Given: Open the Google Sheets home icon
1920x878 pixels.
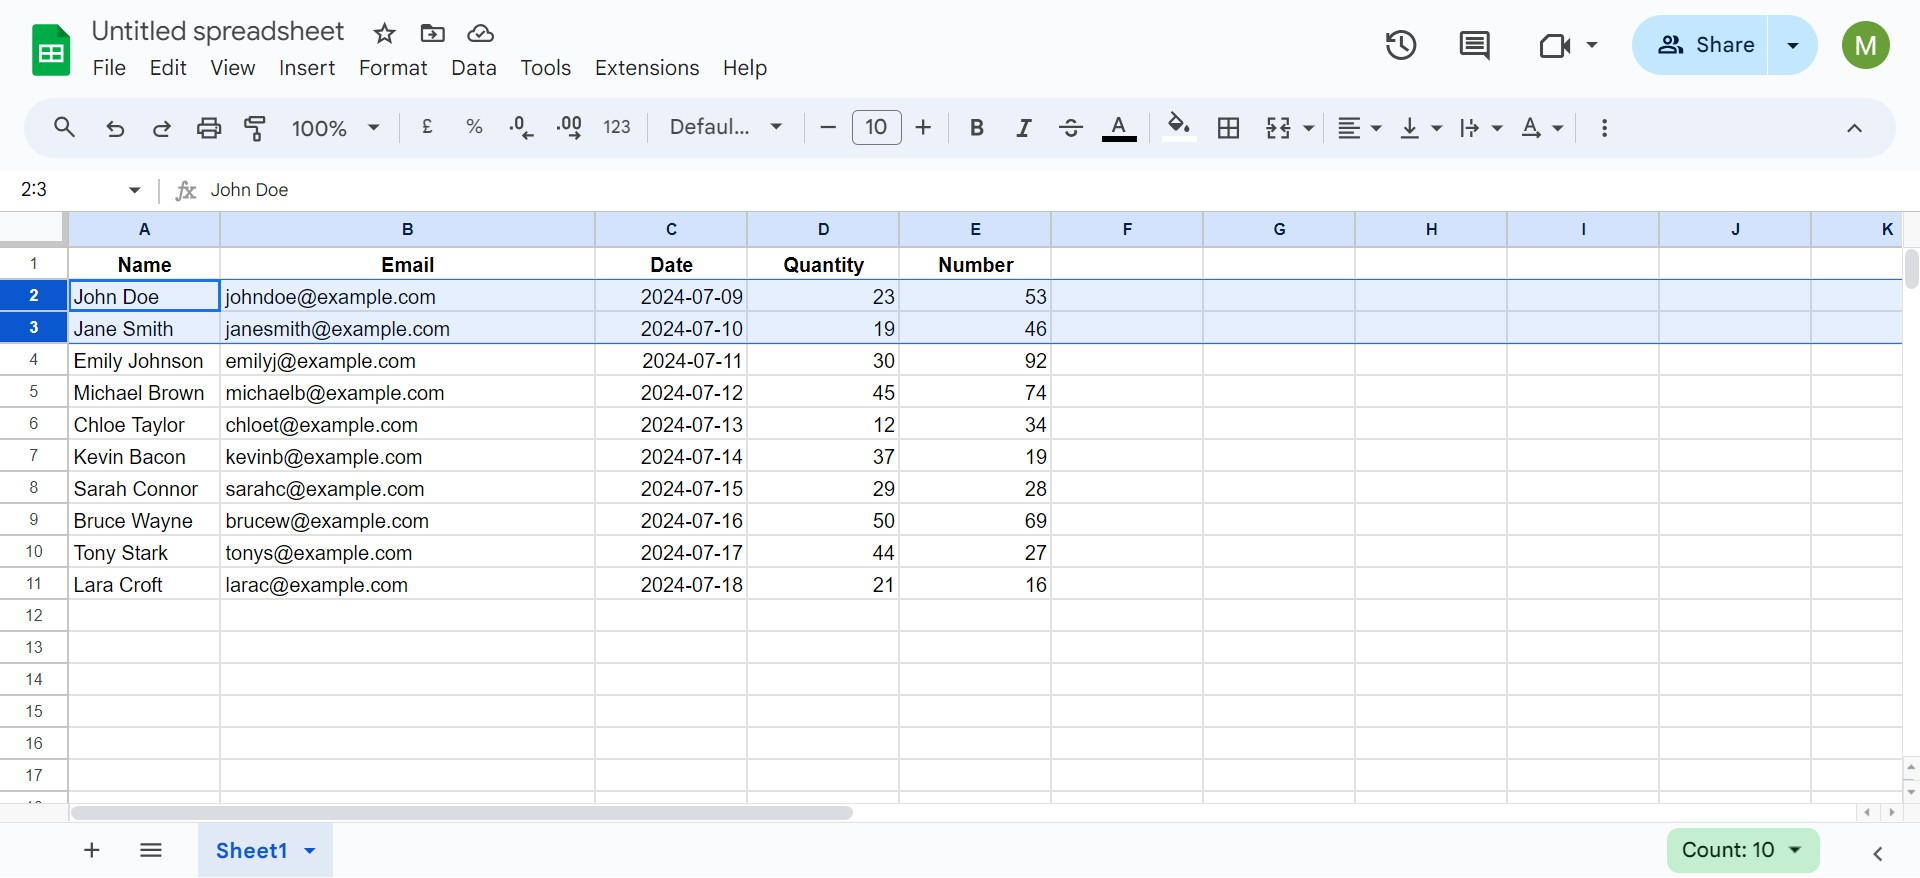Looking at the screenshot, I should pos(51,50).
